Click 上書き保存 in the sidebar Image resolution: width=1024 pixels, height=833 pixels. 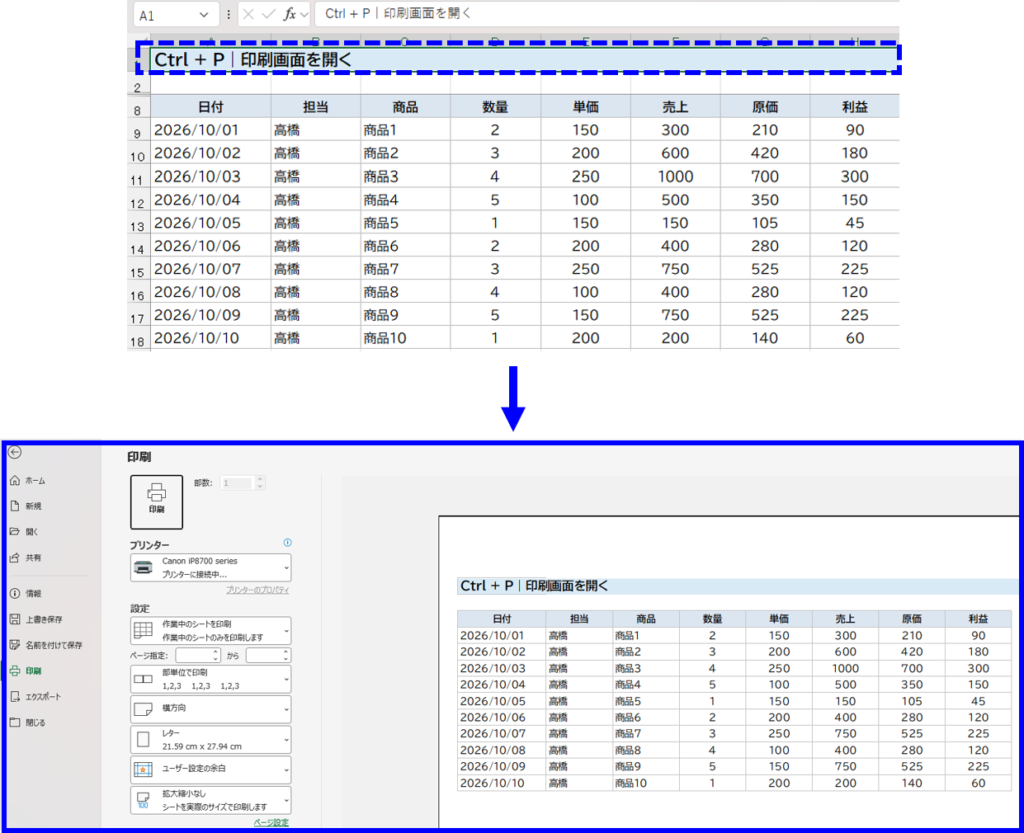coord(37,619)
